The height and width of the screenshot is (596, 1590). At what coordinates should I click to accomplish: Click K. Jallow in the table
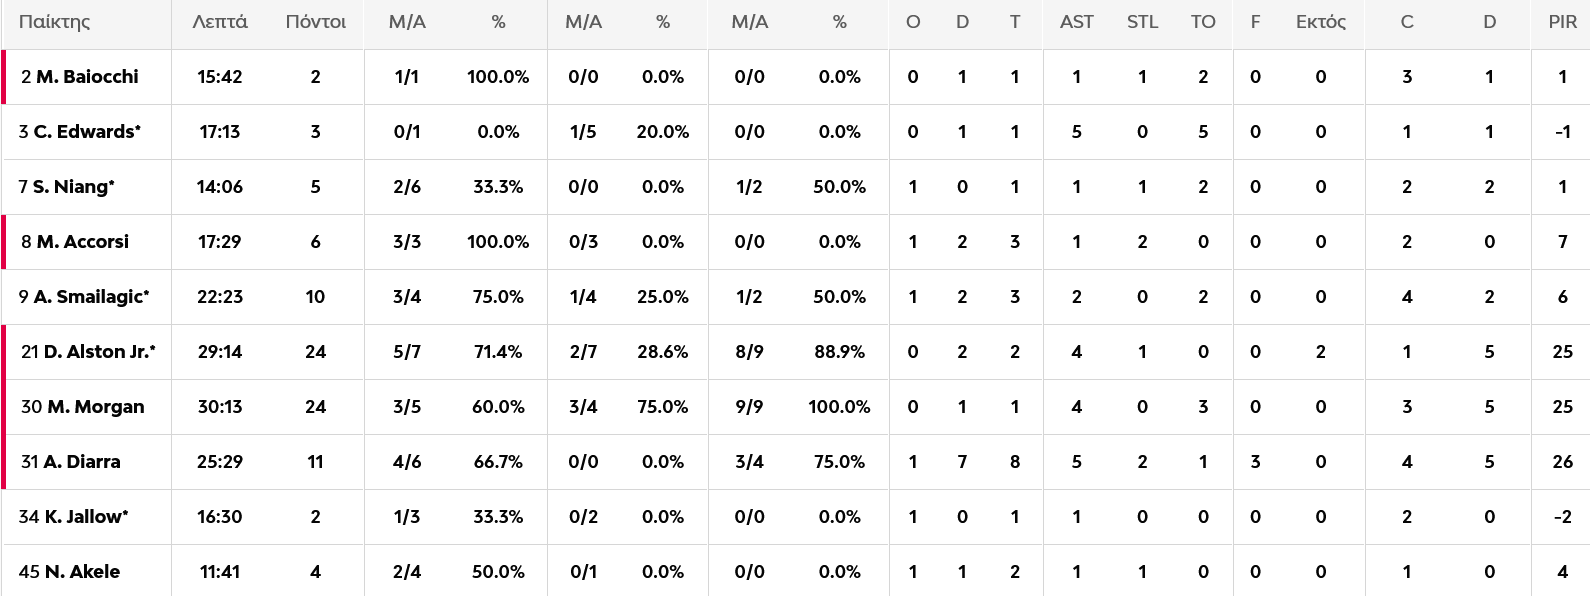click(x=85, y=517)
